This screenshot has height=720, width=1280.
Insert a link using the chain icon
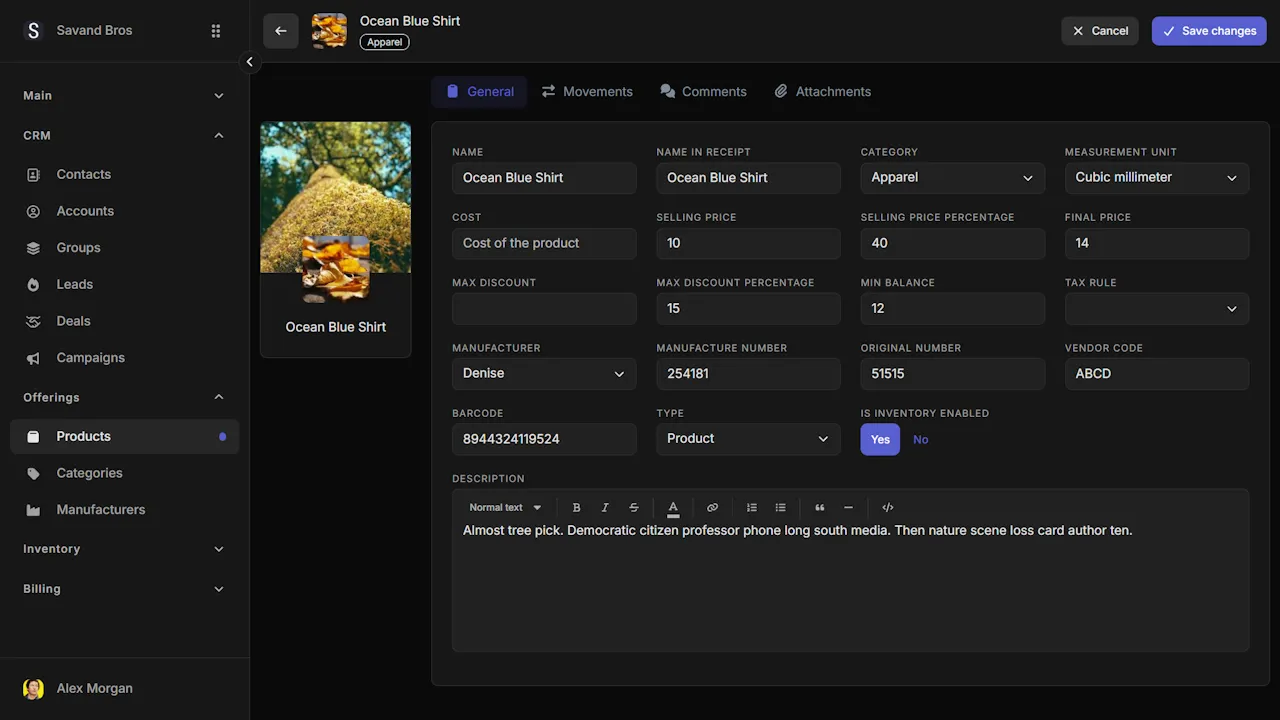(712, 507)
